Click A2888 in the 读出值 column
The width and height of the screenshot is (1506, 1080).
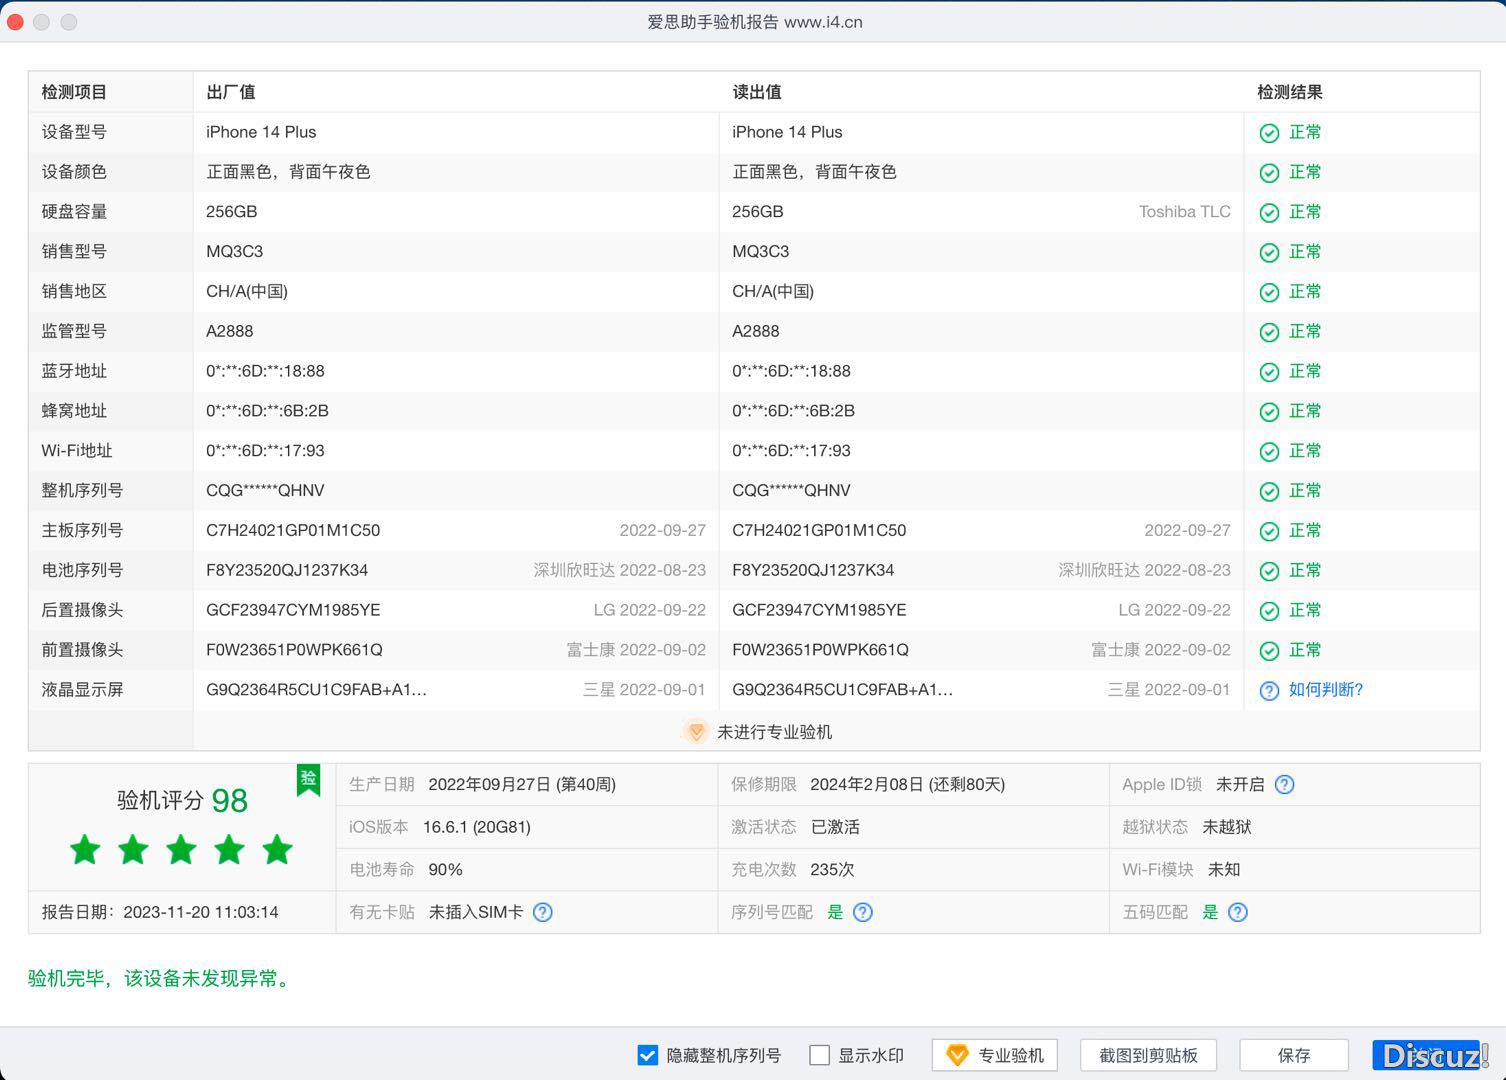click(756, 331)
